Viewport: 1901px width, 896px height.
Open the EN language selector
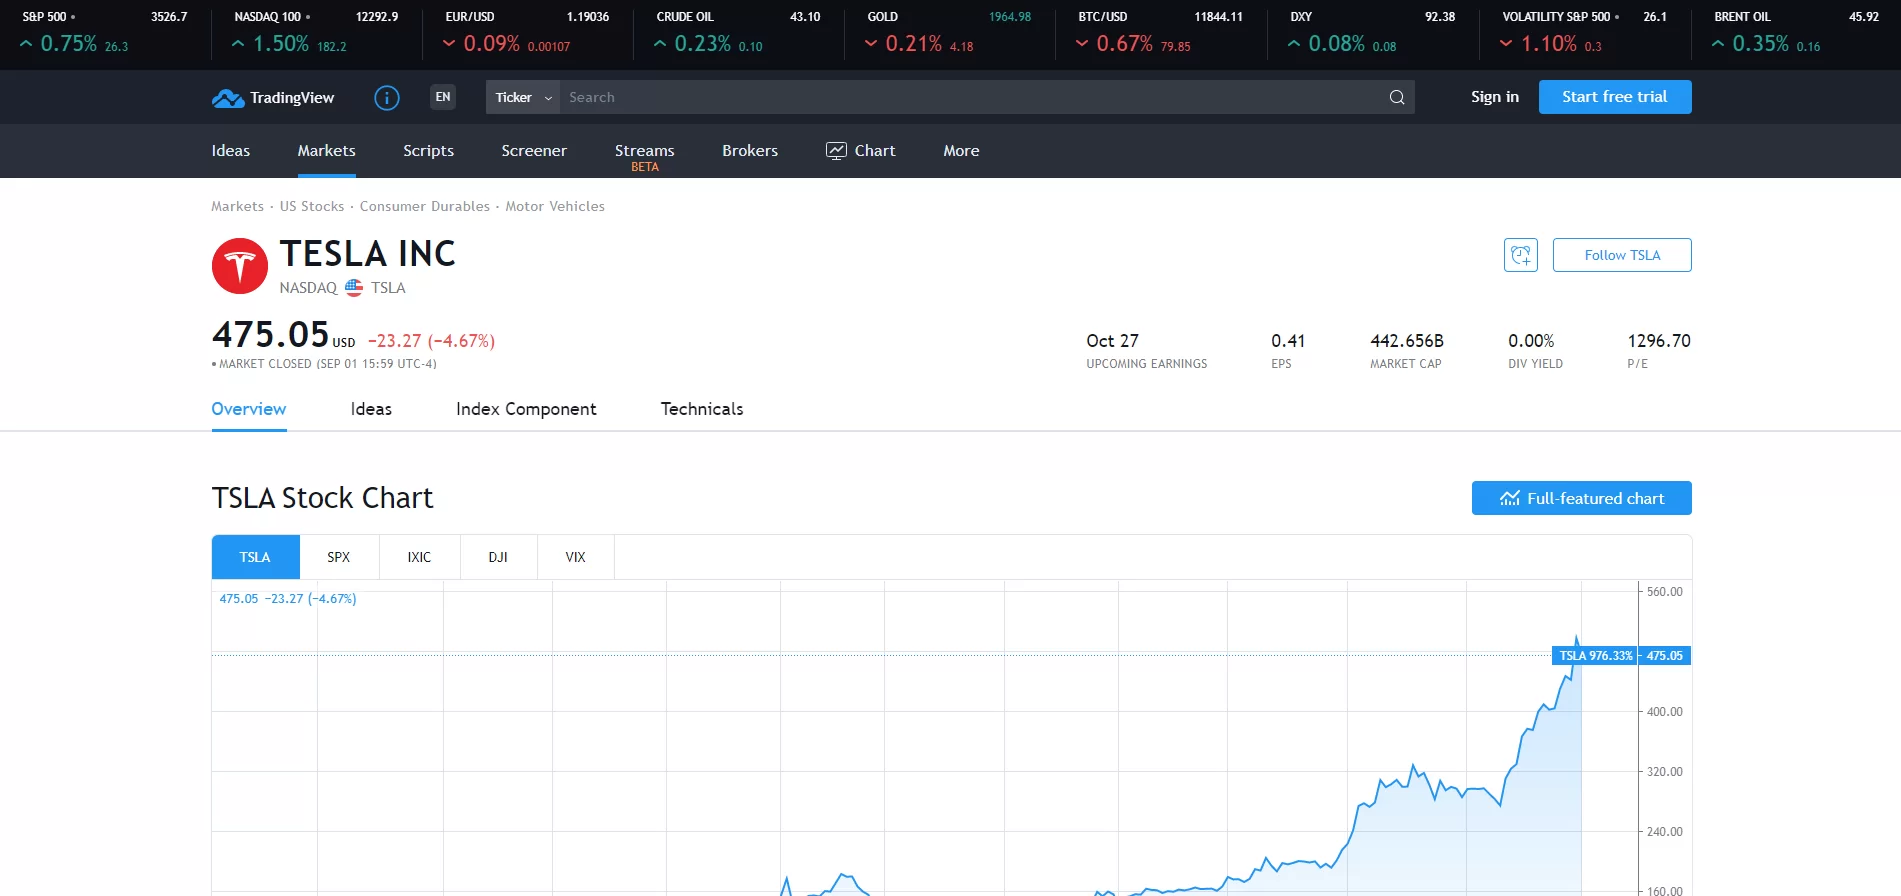coord(443,97)
